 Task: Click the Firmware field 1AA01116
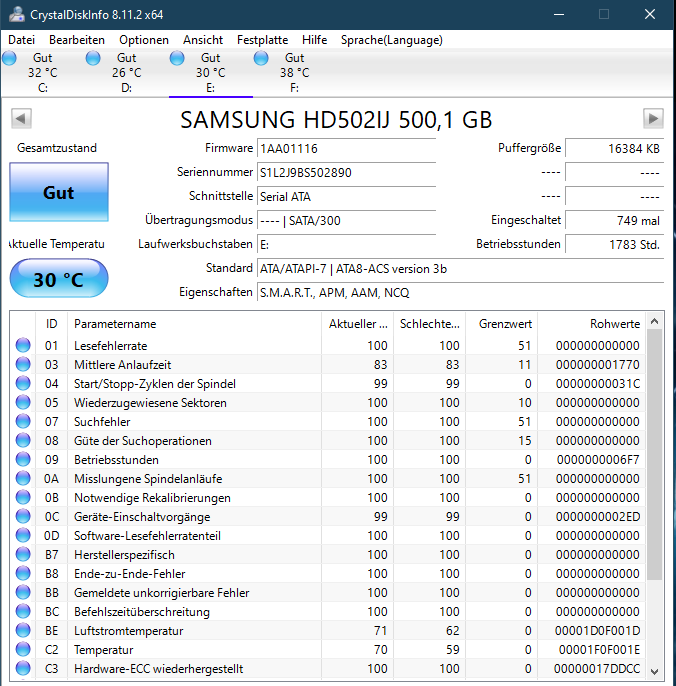tap(347, 149)
